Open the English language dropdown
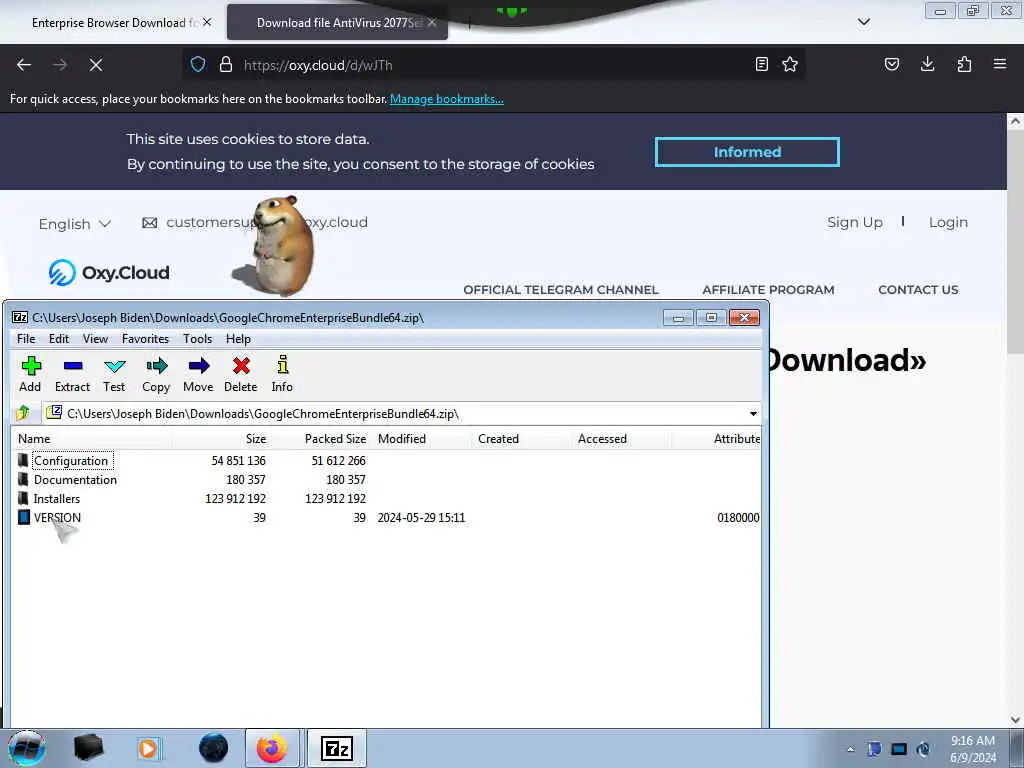Image resolution: width=1024 pixels, height=768 pixels. 74,224
